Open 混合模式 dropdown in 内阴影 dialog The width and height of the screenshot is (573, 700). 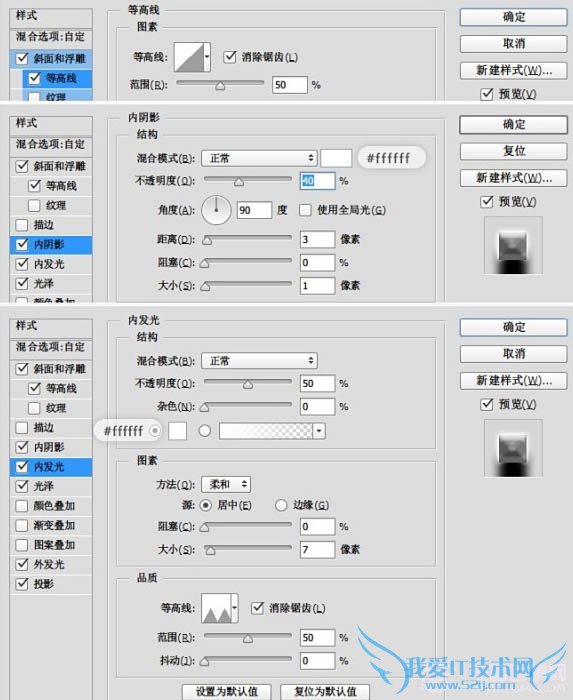pos(259,158)
